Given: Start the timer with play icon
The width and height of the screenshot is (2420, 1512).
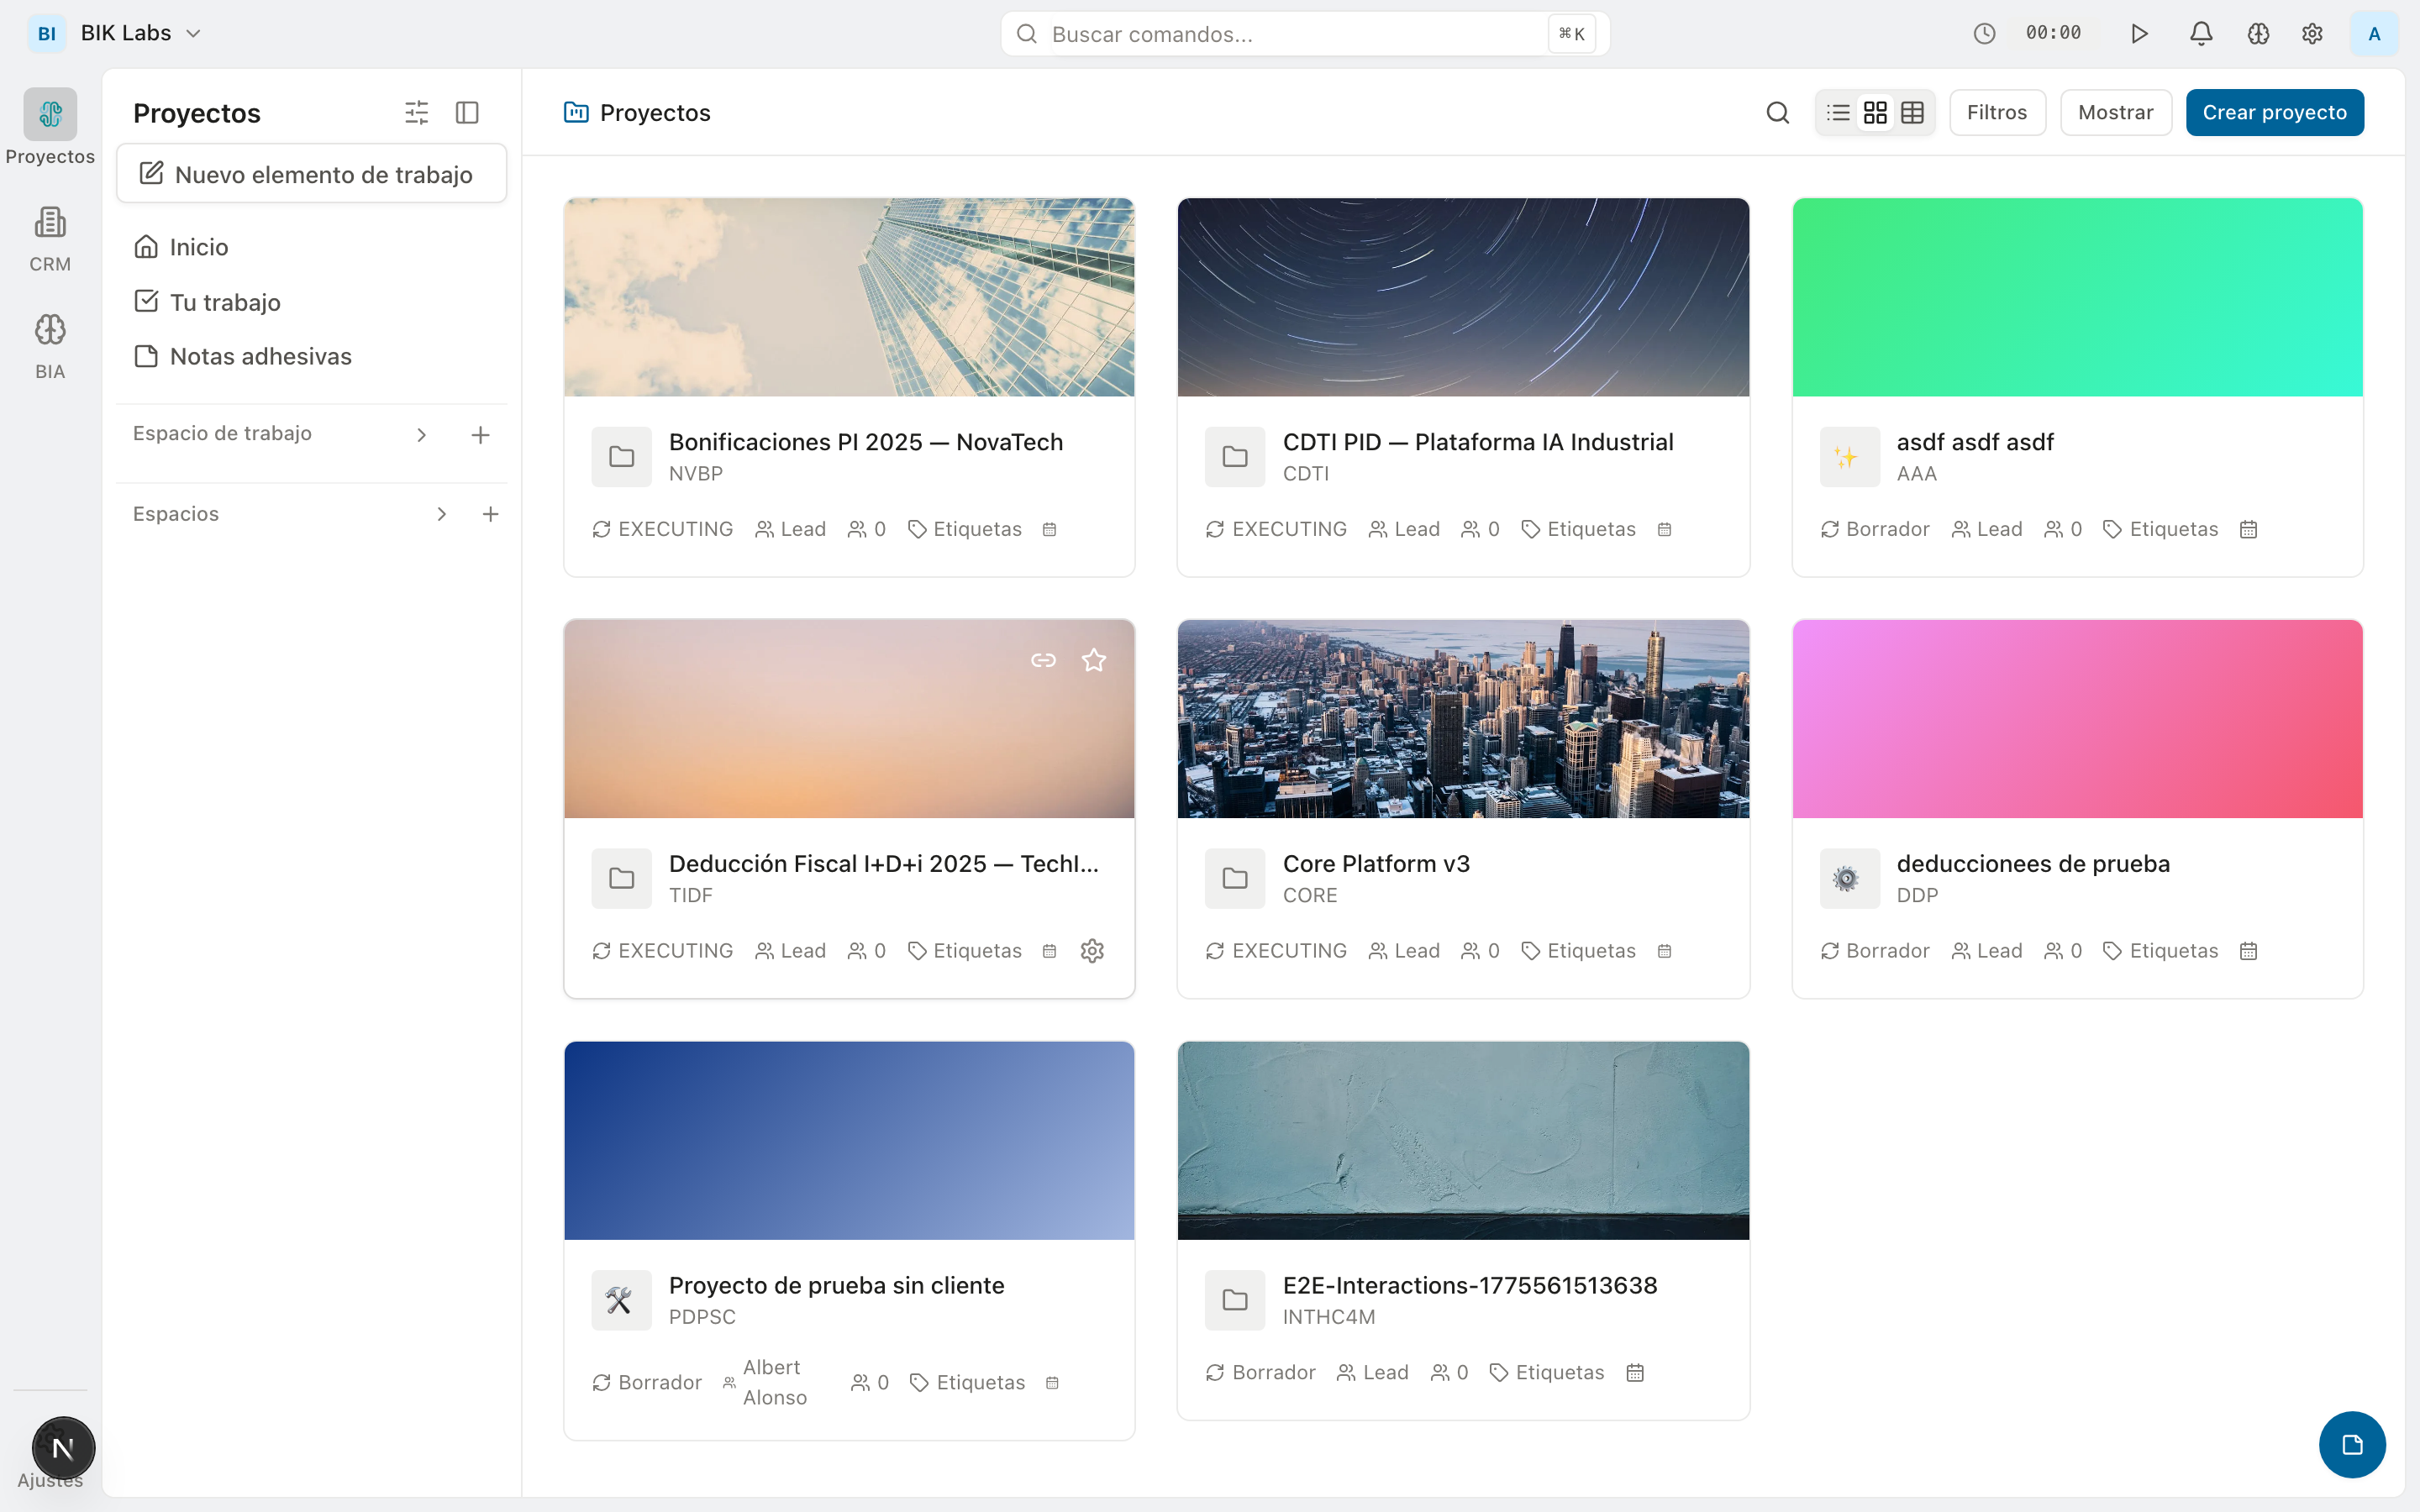Looking at the screenshot, I should [2139, 34].
